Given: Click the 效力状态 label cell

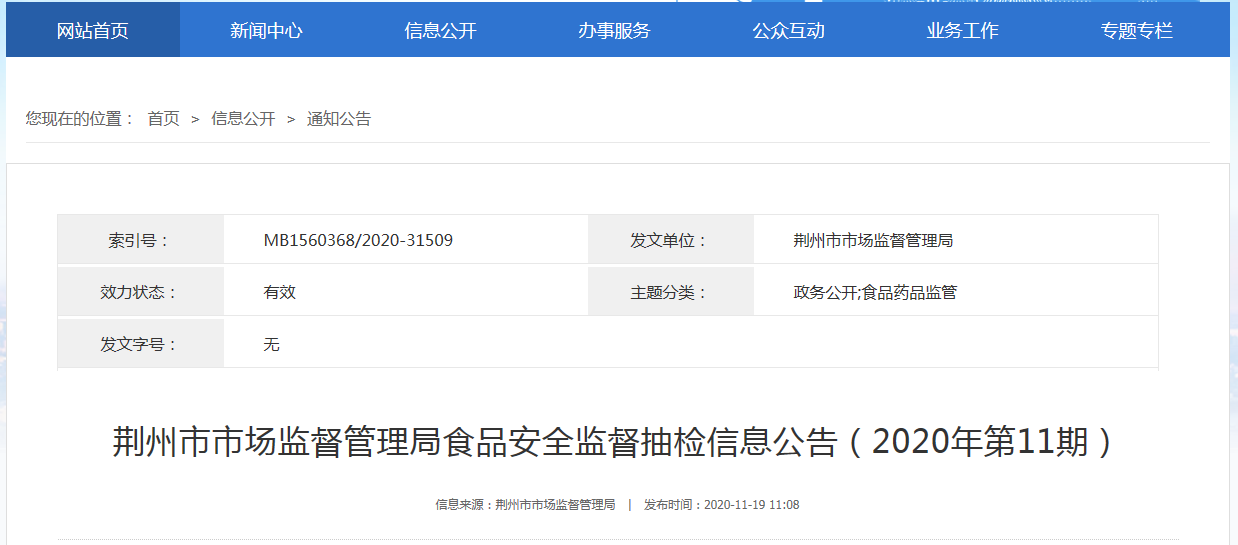Looking at the screenshot, I should (140, 292).
